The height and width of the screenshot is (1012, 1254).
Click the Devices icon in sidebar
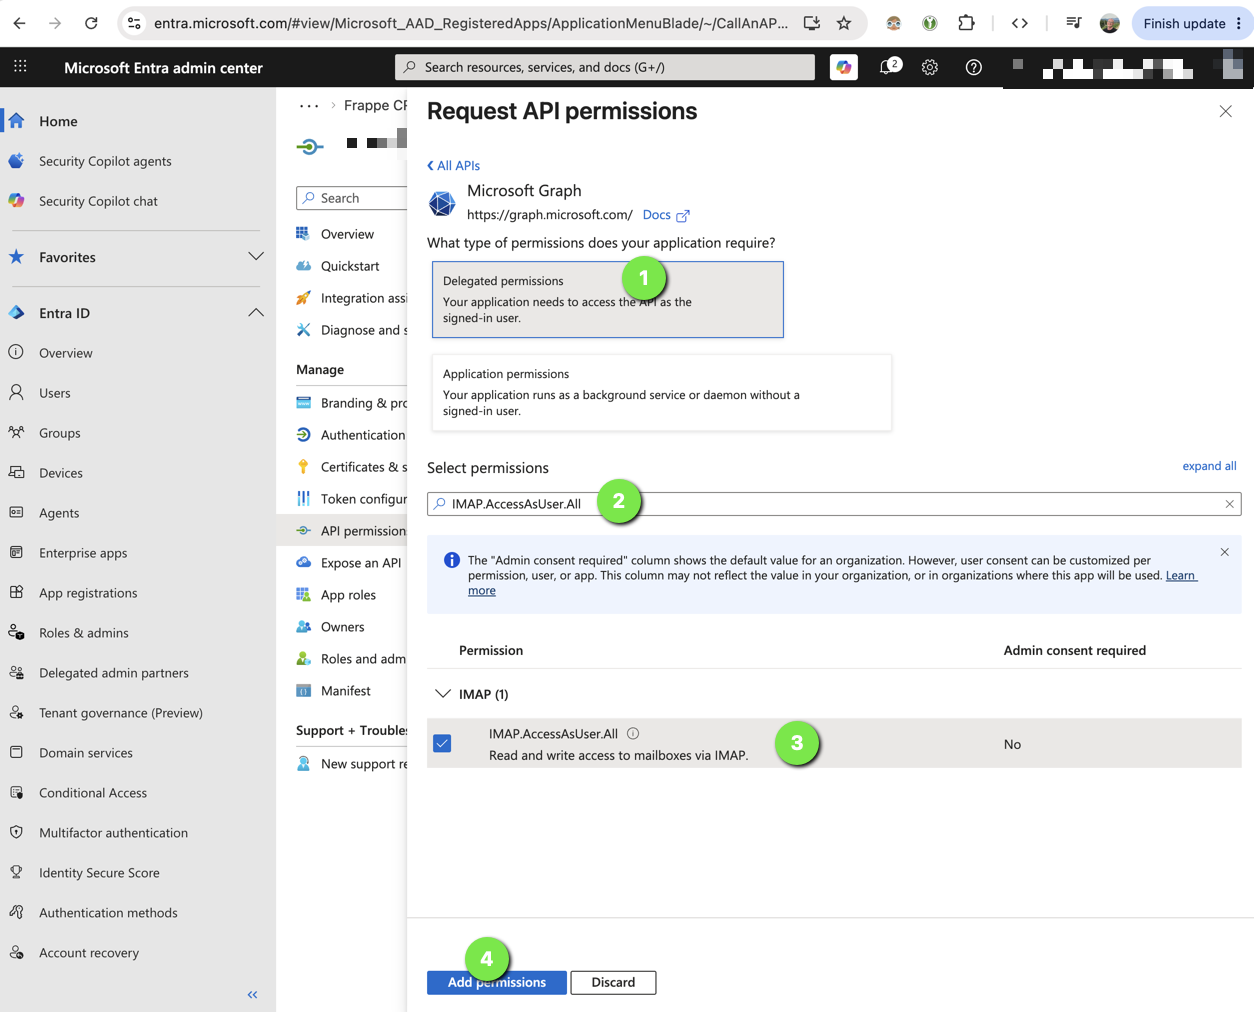click(x=17, y=473)
